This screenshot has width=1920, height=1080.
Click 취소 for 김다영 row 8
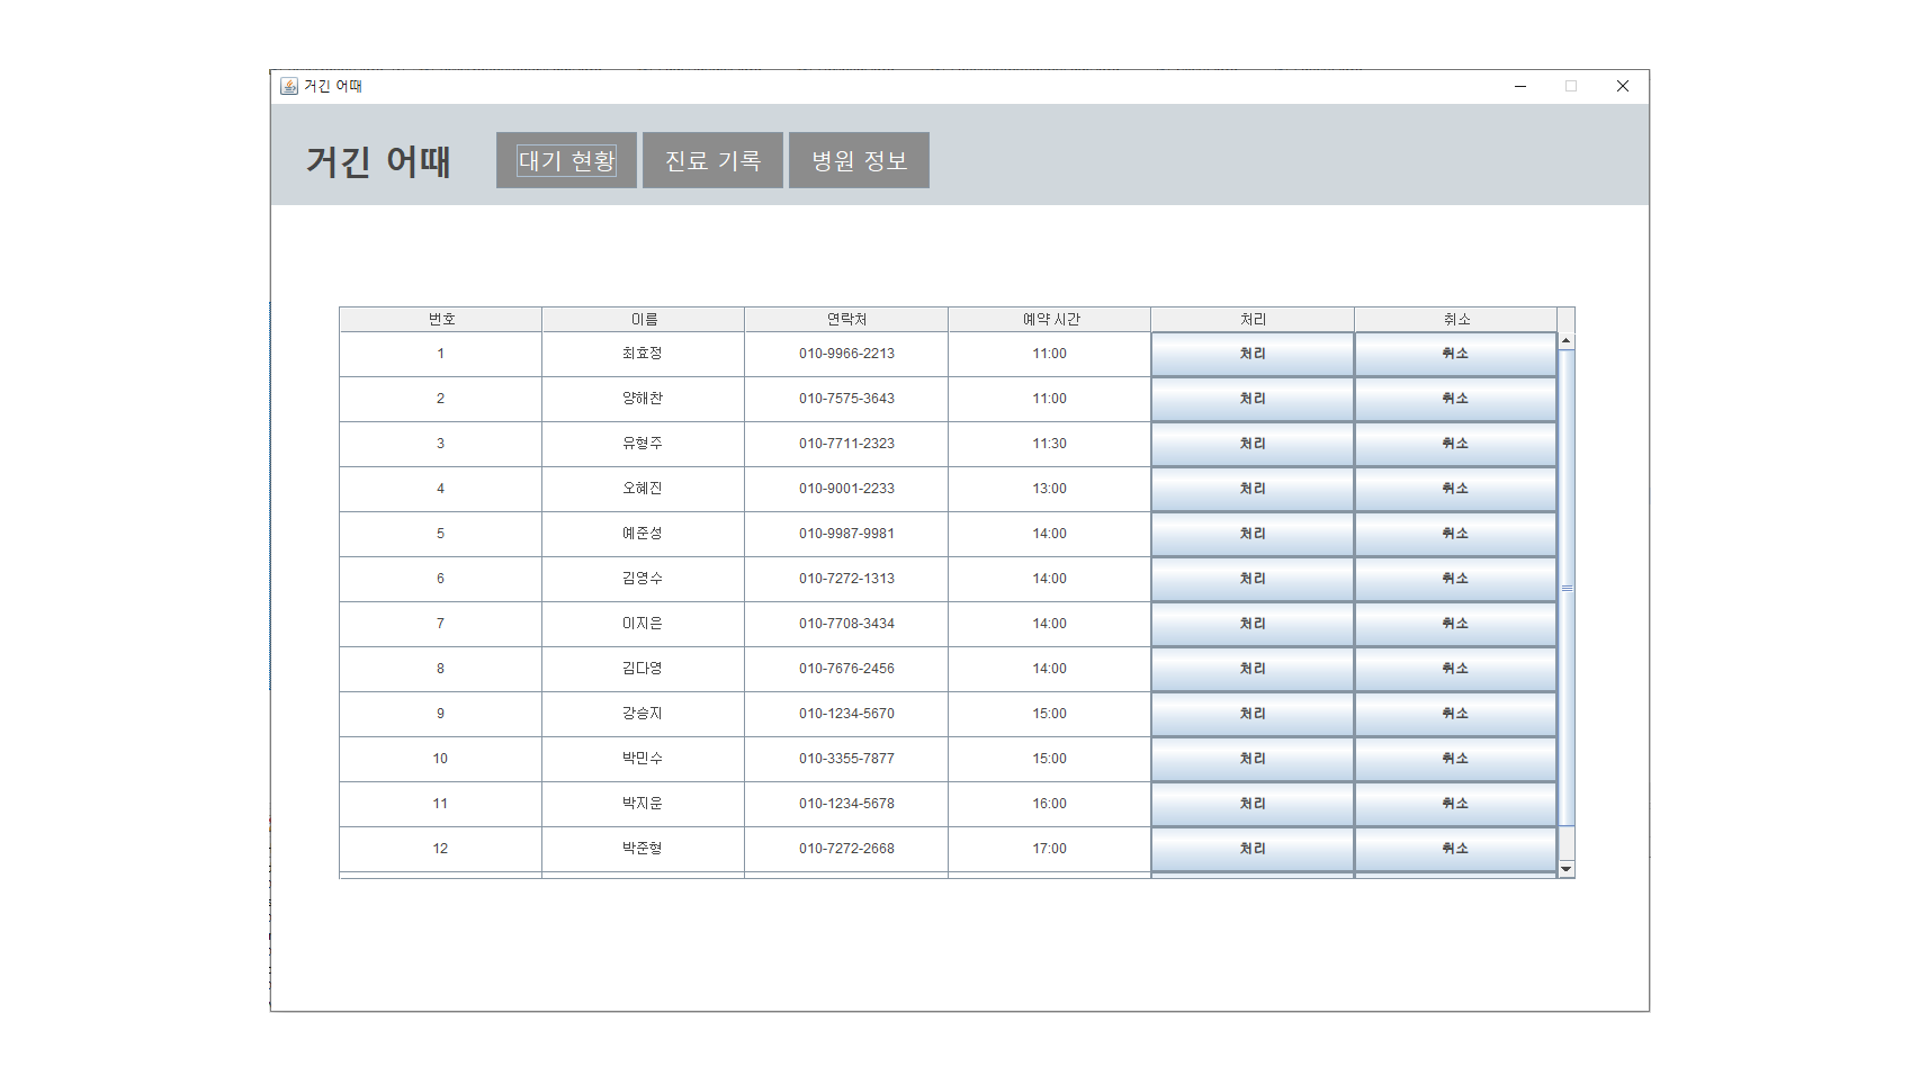pyautogui.click(x=1455, y=669)
